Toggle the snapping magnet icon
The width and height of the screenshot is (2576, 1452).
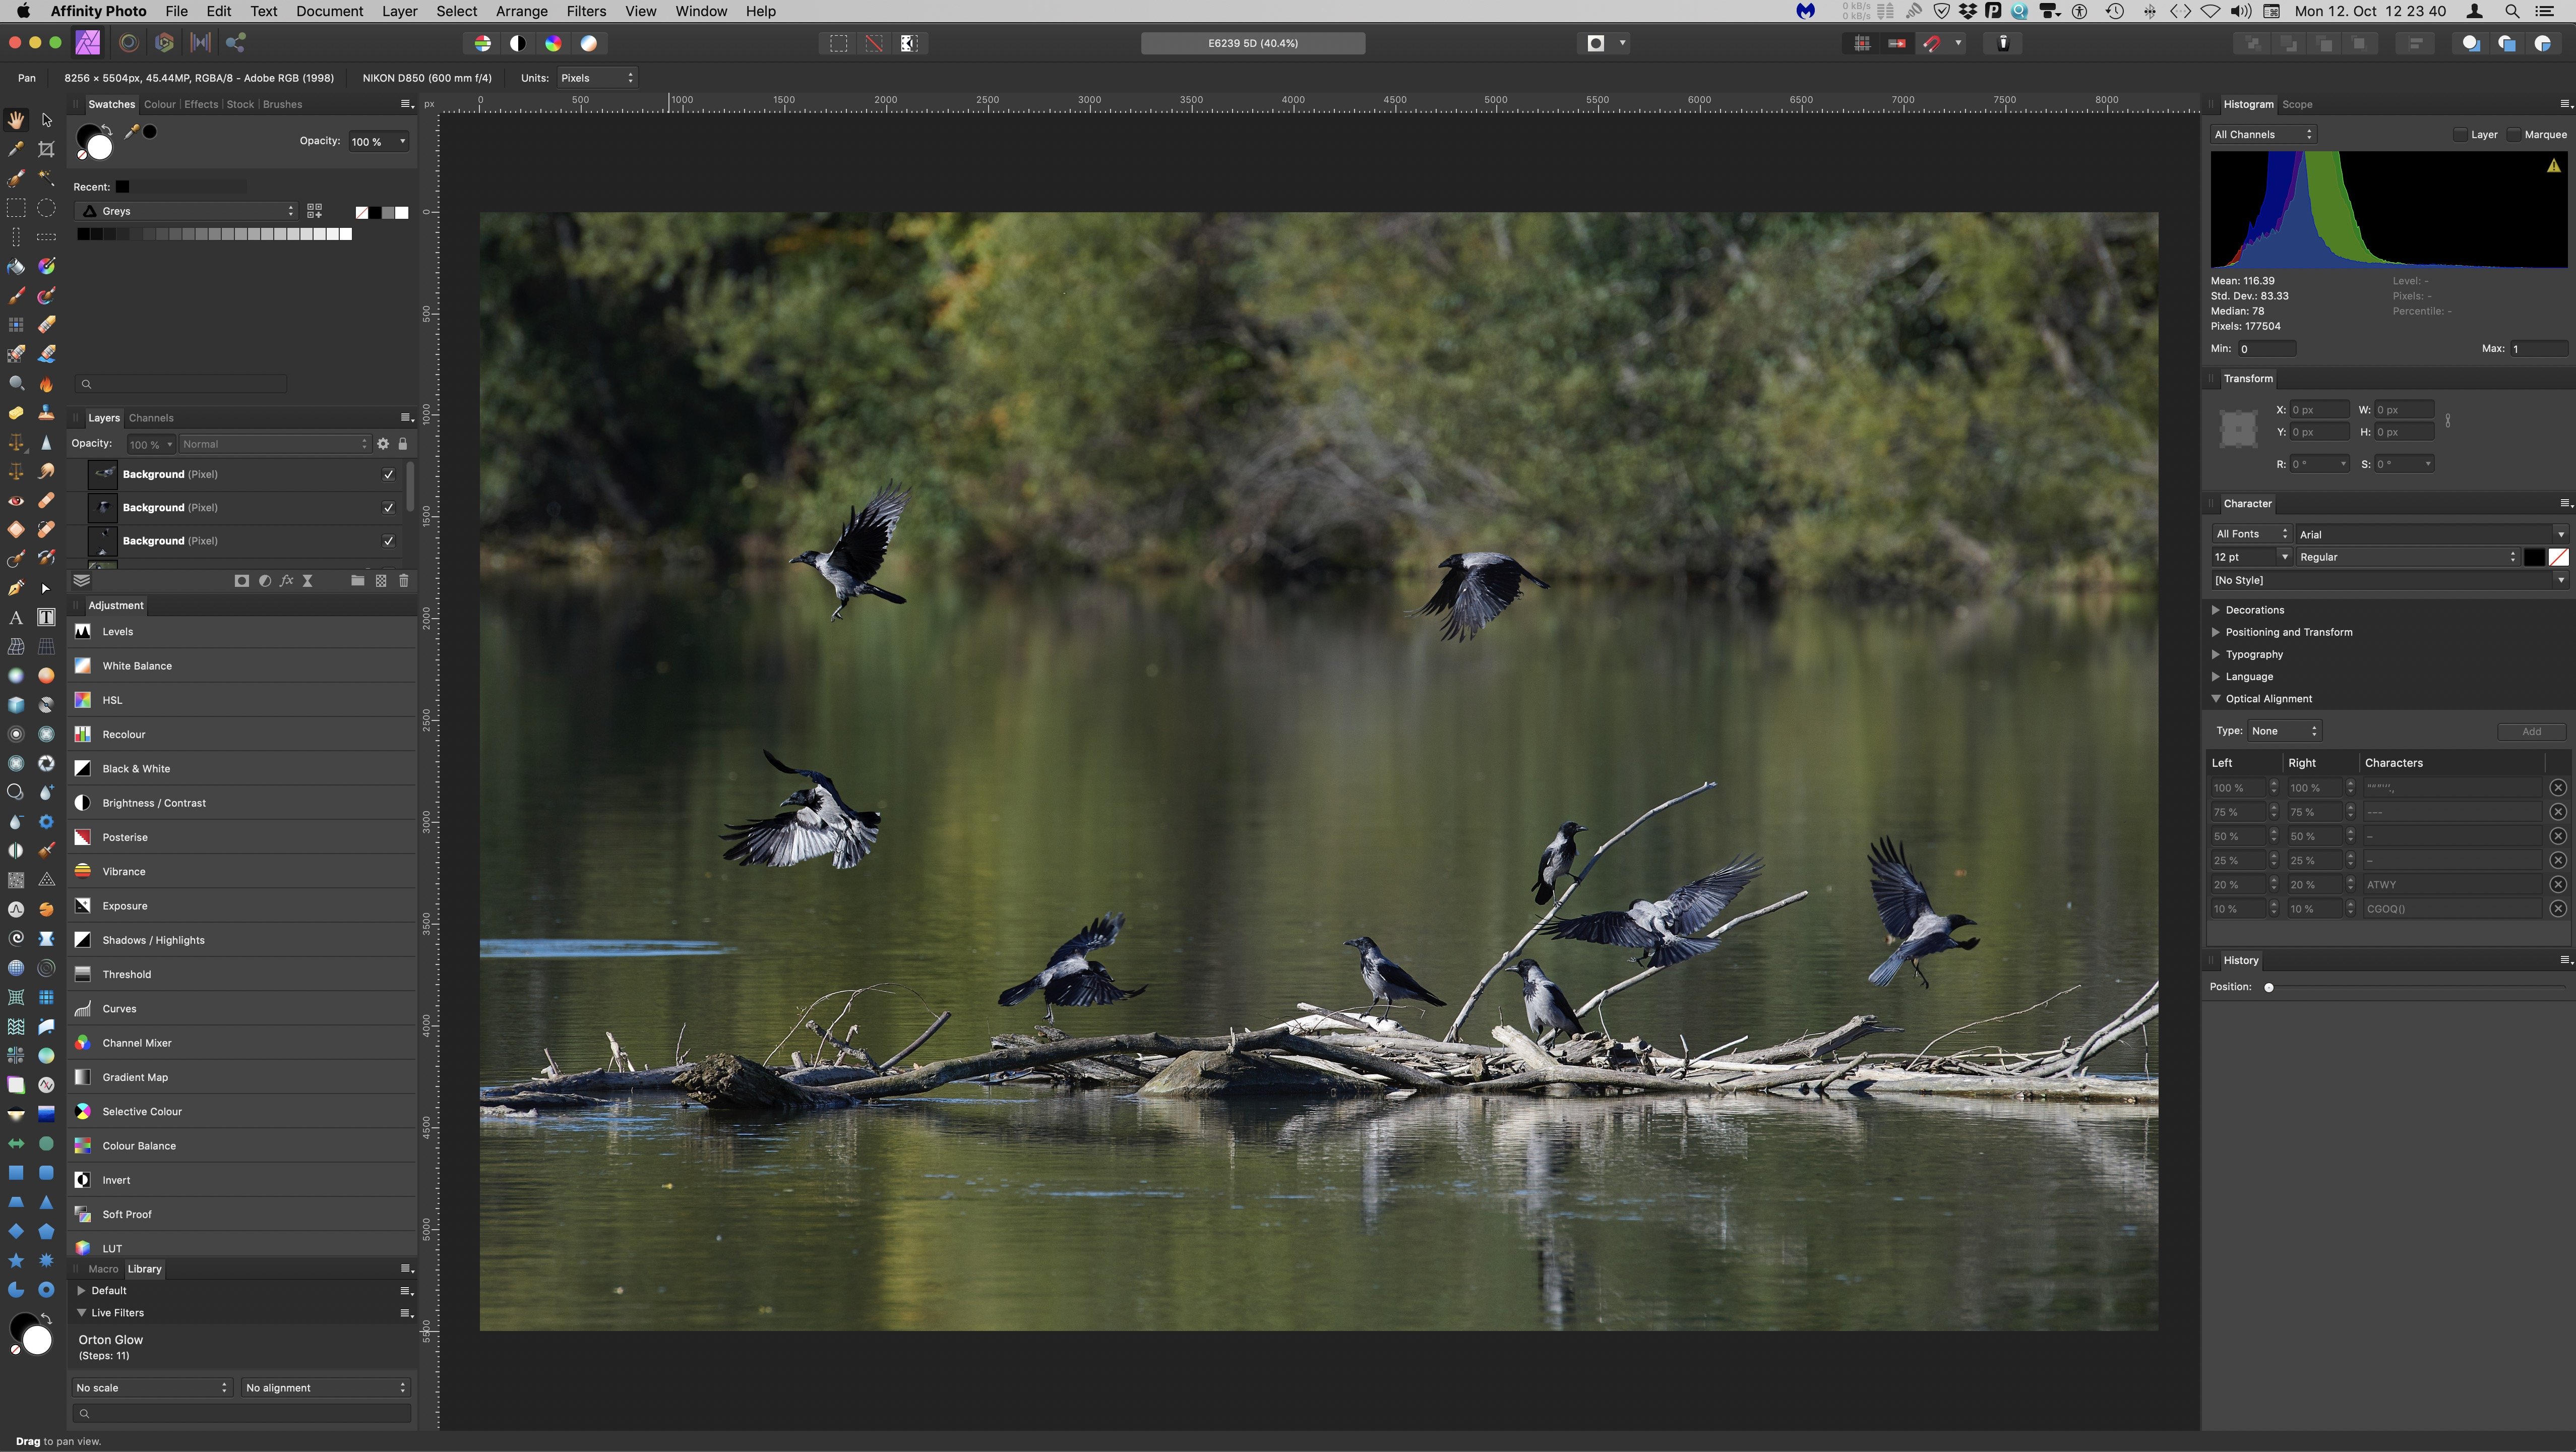[x=1932, y=43]
